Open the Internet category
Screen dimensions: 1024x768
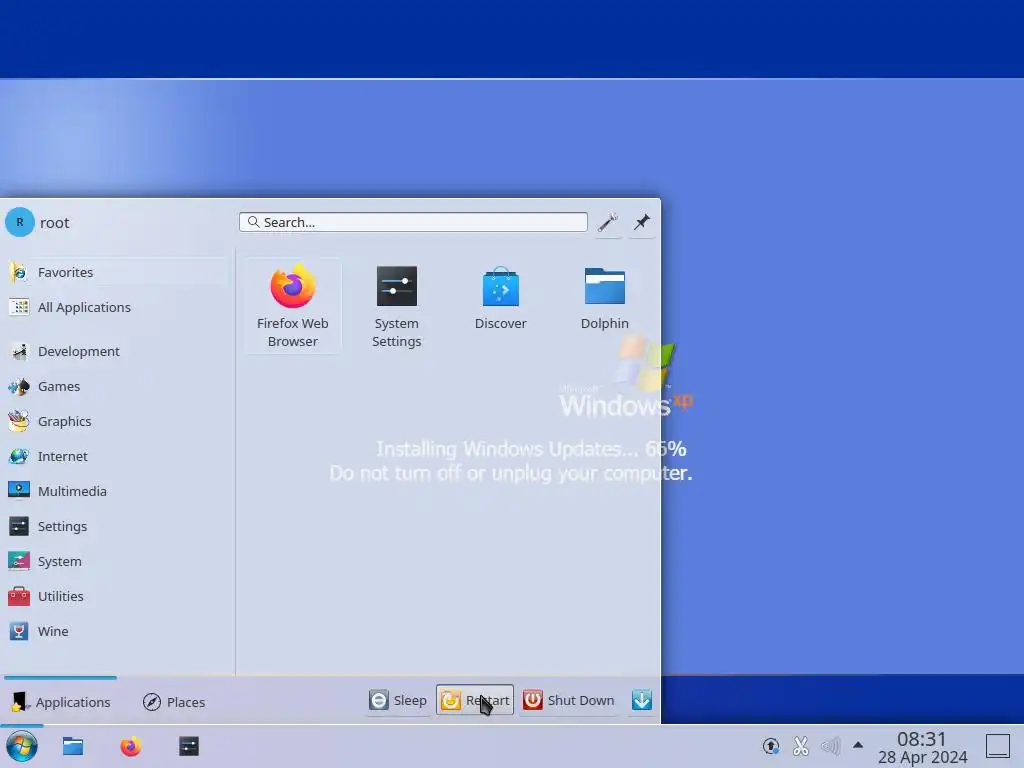tap(116, 456)
